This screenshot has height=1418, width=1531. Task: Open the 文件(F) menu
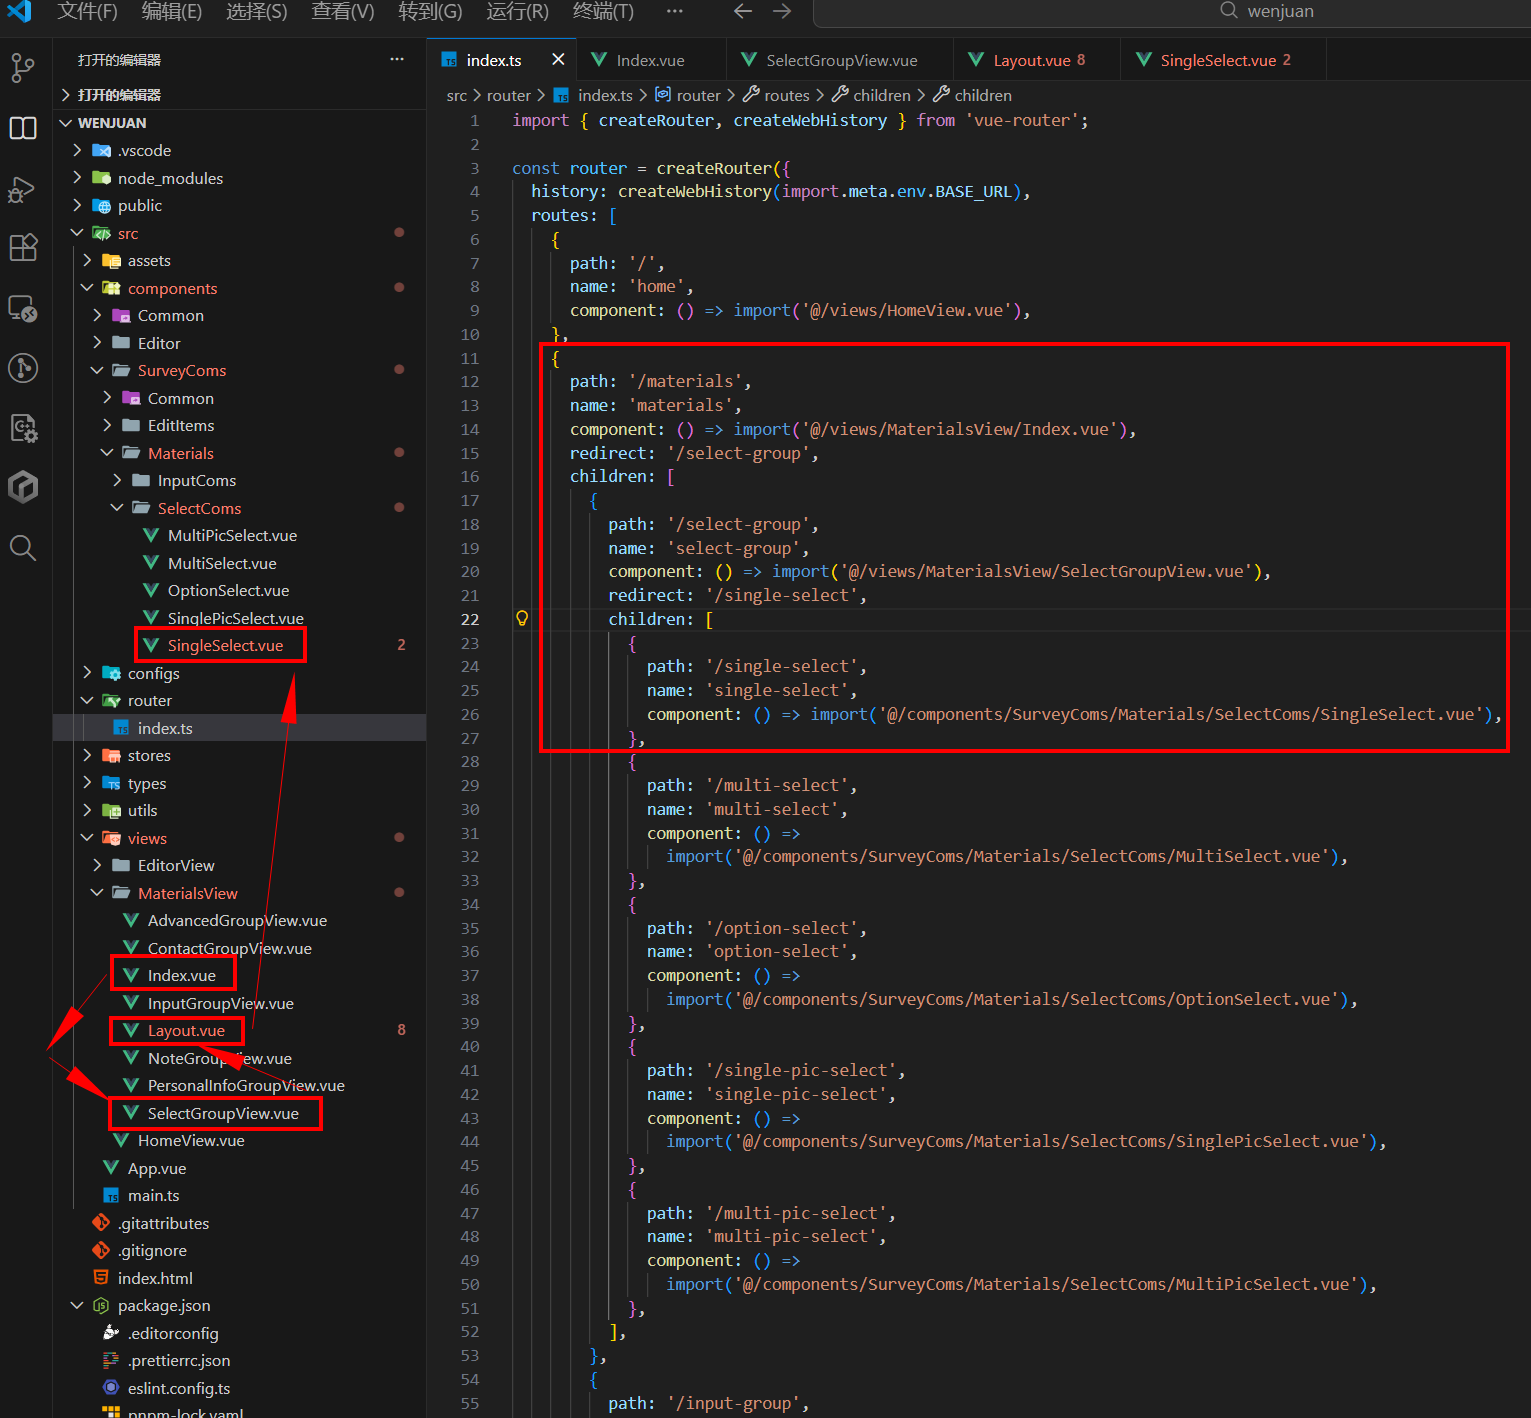[87, 11]
